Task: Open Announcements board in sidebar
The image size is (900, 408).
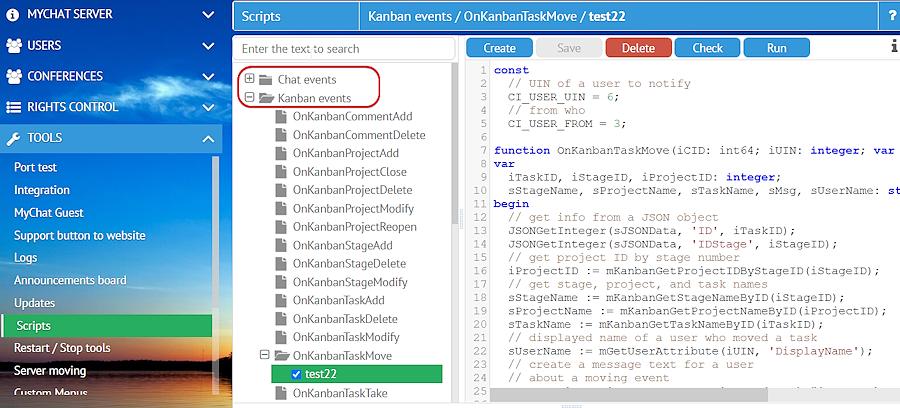Action: pyautogui.click(x=70, y=280)
